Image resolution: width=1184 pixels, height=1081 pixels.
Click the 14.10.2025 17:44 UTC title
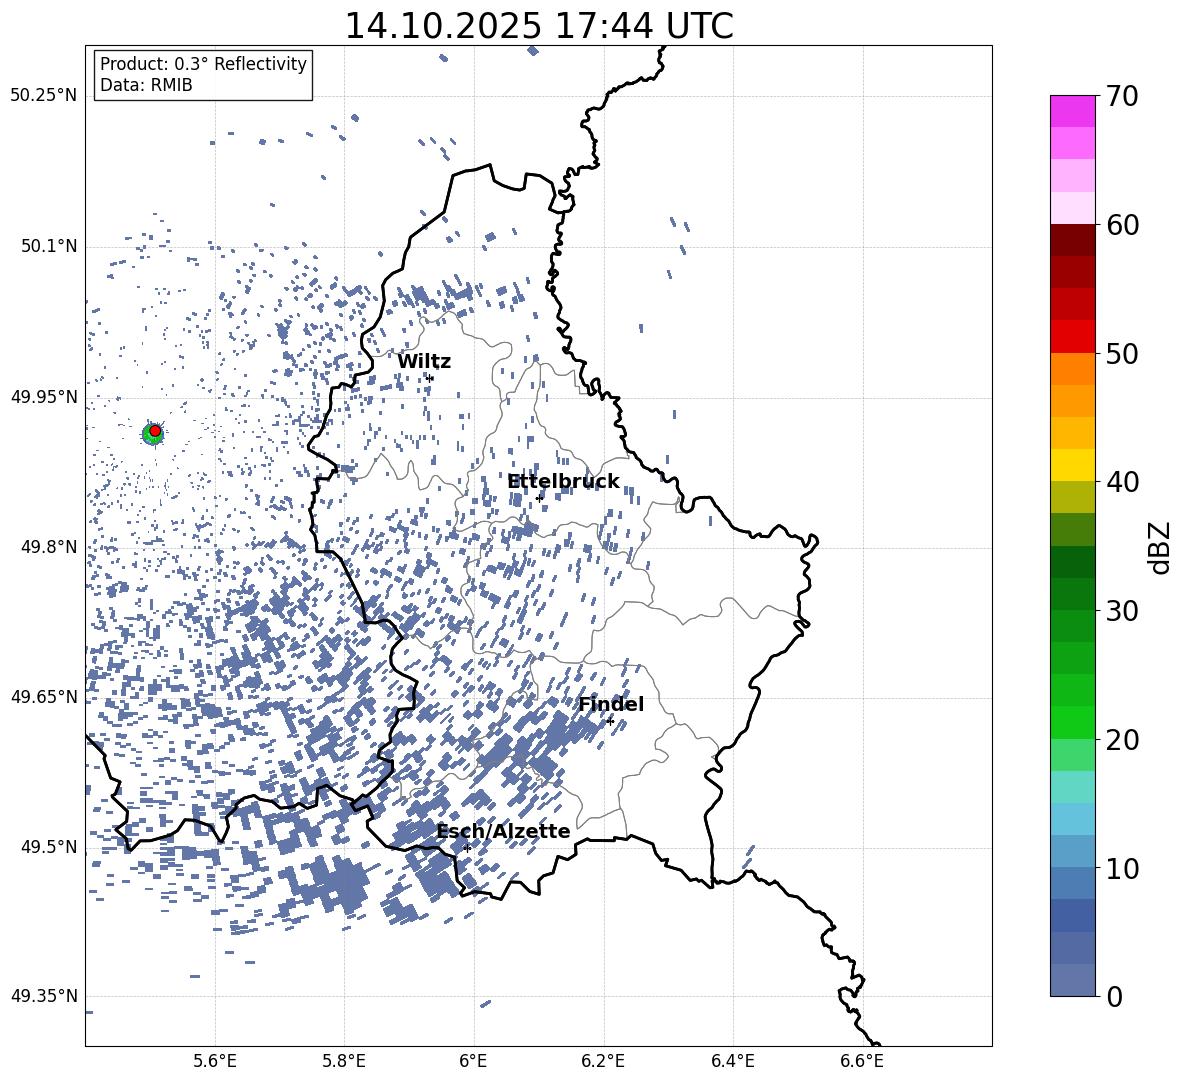click(x=538, y=26)
